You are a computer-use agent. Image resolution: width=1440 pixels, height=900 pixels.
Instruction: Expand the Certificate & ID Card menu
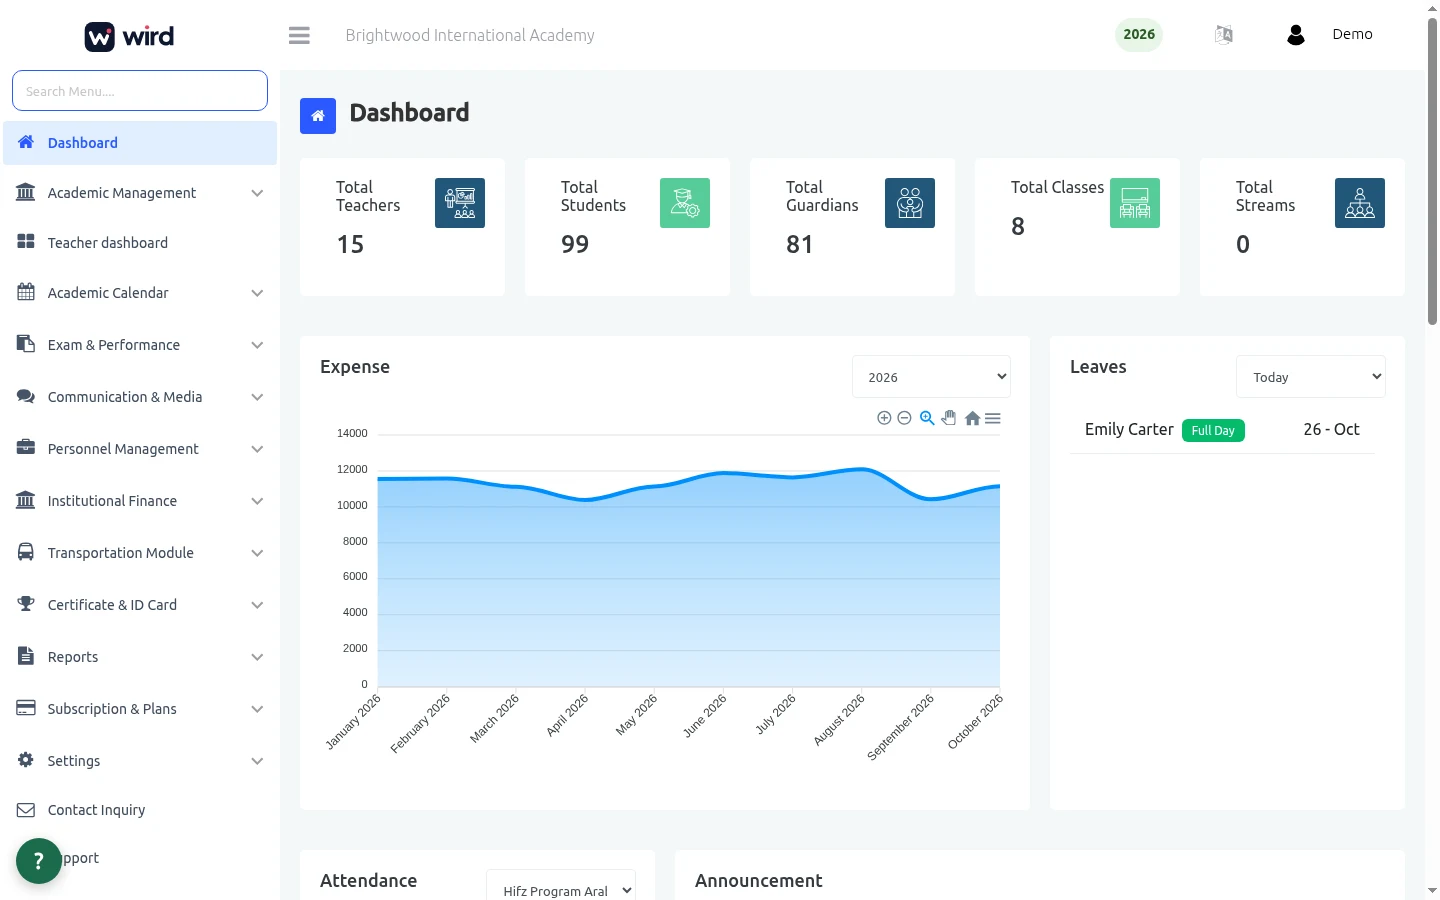coord(140,605)
